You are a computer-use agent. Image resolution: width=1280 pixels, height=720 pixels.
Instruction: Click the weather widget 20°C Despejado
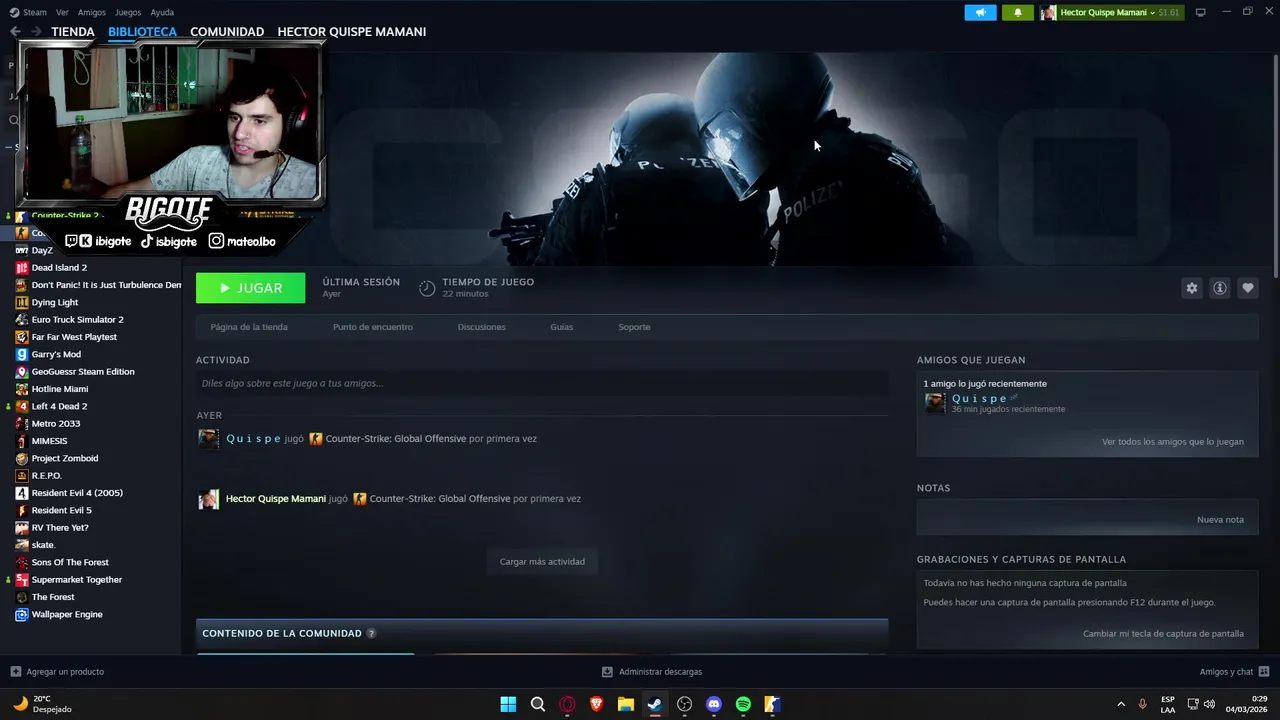pos(42,704)
